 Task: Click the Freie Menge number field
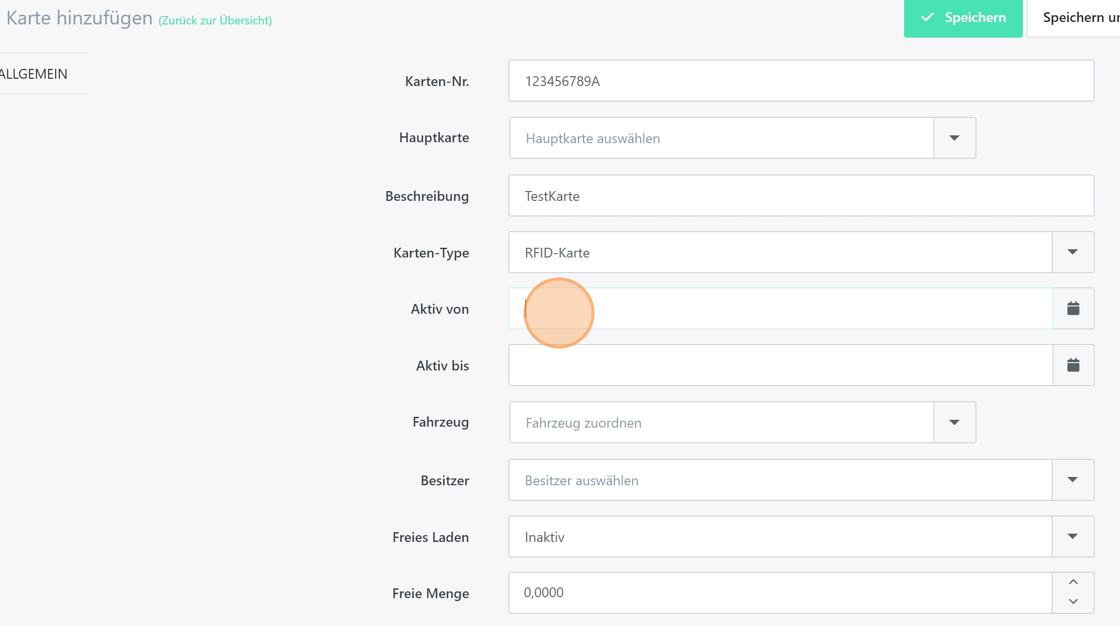point(780,593)
